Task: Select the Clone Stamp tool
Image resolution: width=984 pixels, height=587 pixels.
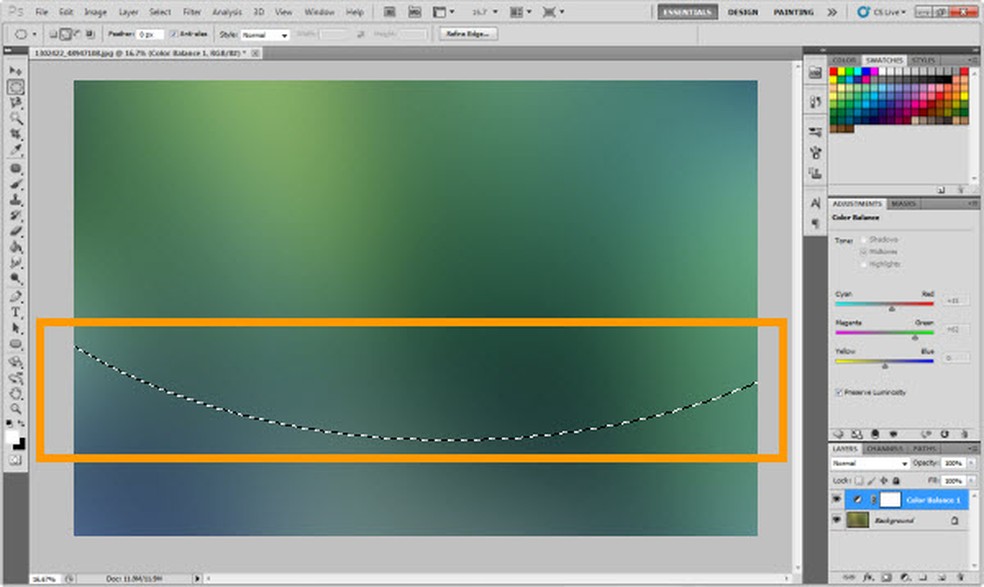Action: (16, 200)
